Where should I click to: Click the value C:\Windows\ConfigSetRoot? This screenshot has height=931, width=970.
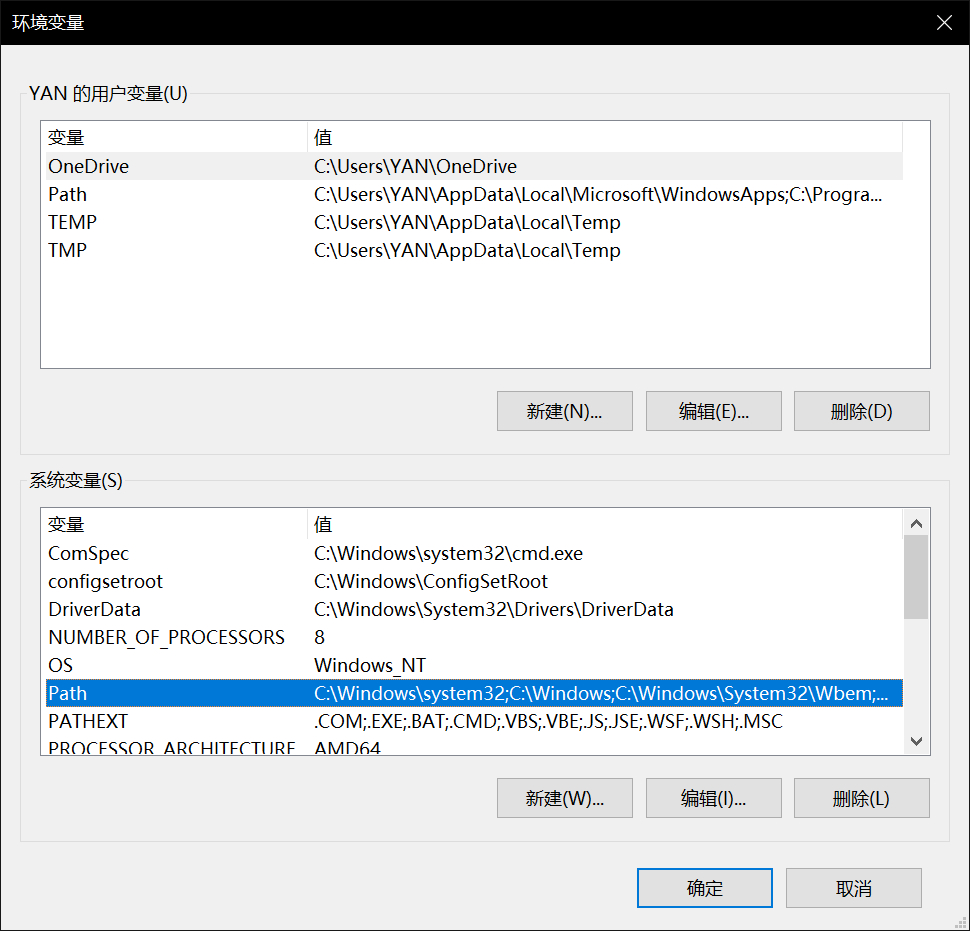tap(431, 581)
